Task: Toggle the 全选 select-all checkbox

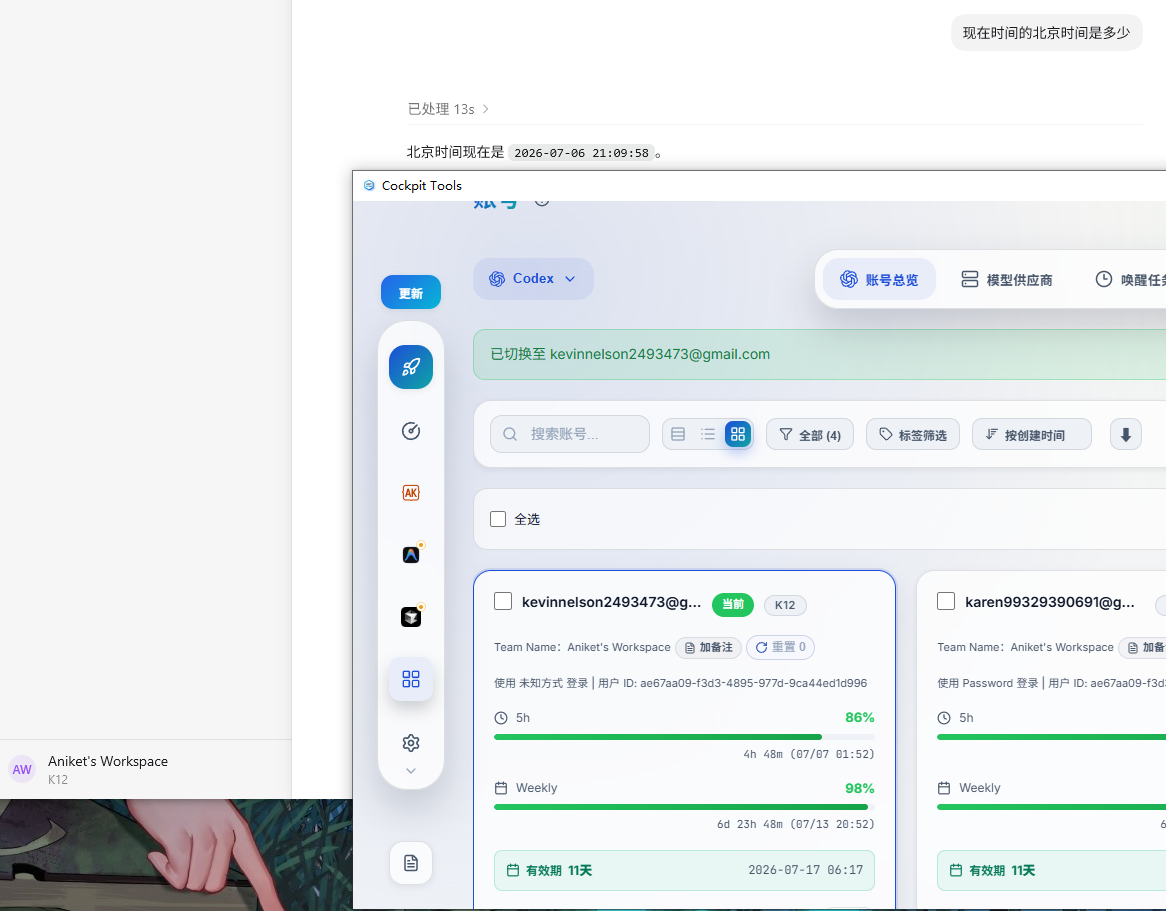Action: 498,519
